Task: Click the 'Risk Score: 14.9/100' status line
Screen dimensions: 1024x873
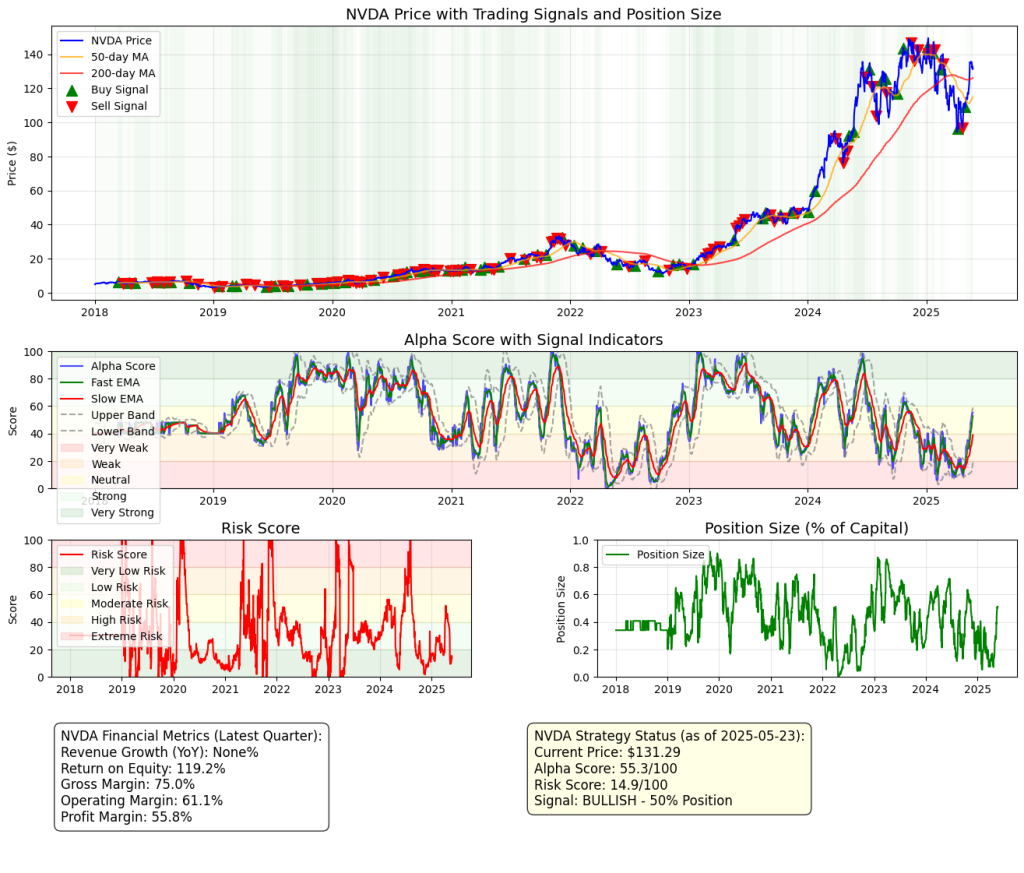Action: 601,785
